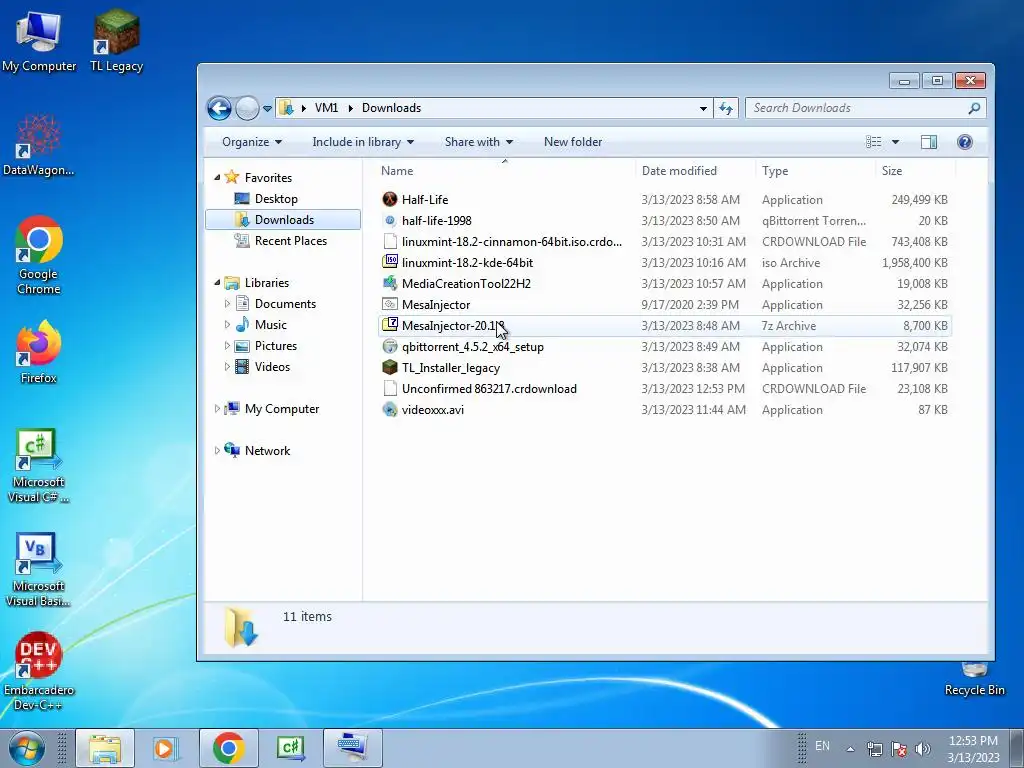Select the Unconfirmed 863217.crdownload file icon
This screenshot has height=768, width=1024.
pos(390,389)
